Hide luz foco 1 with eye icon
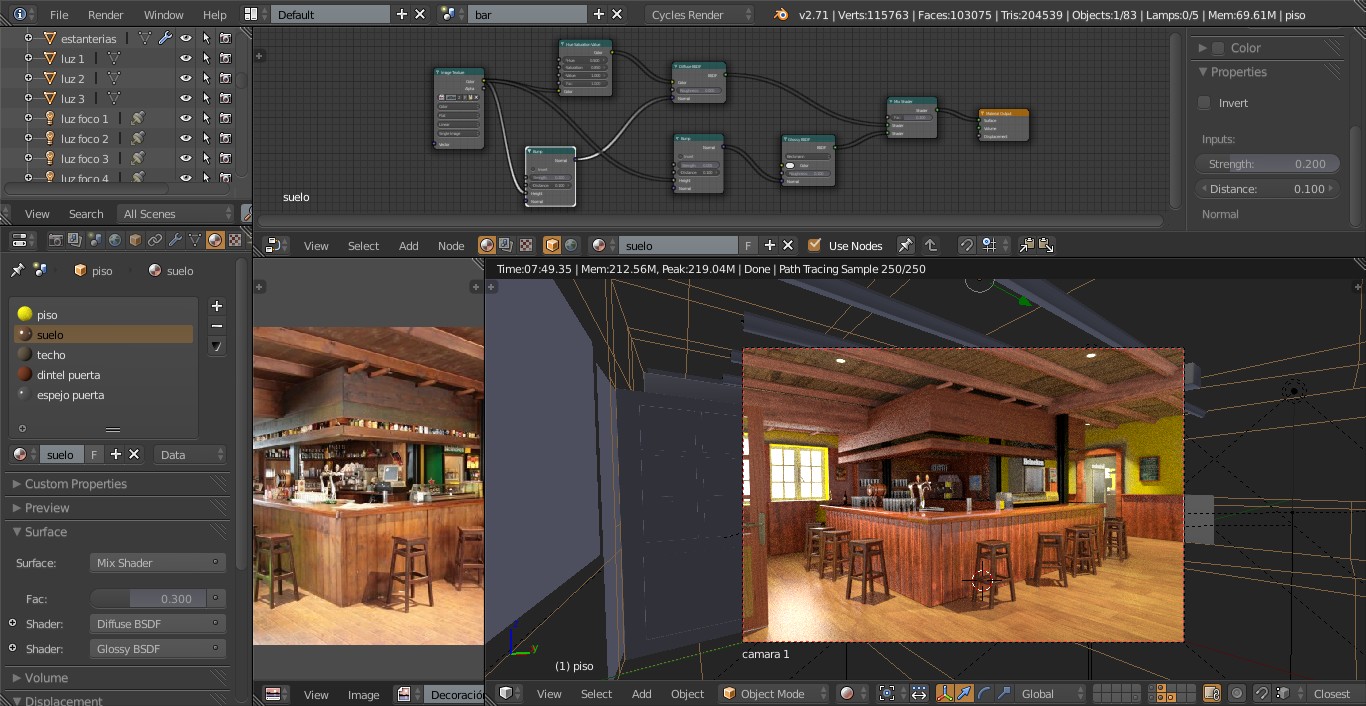1366x706 pixels. (185, 119)
